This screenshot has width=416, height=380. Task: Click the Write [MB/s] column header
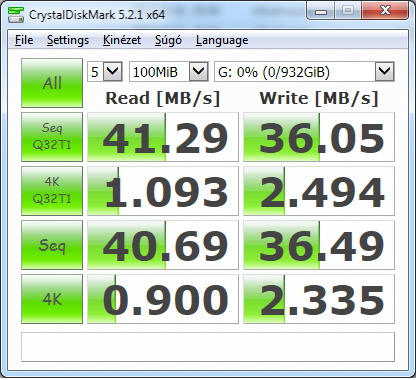[x=319, y=98]
